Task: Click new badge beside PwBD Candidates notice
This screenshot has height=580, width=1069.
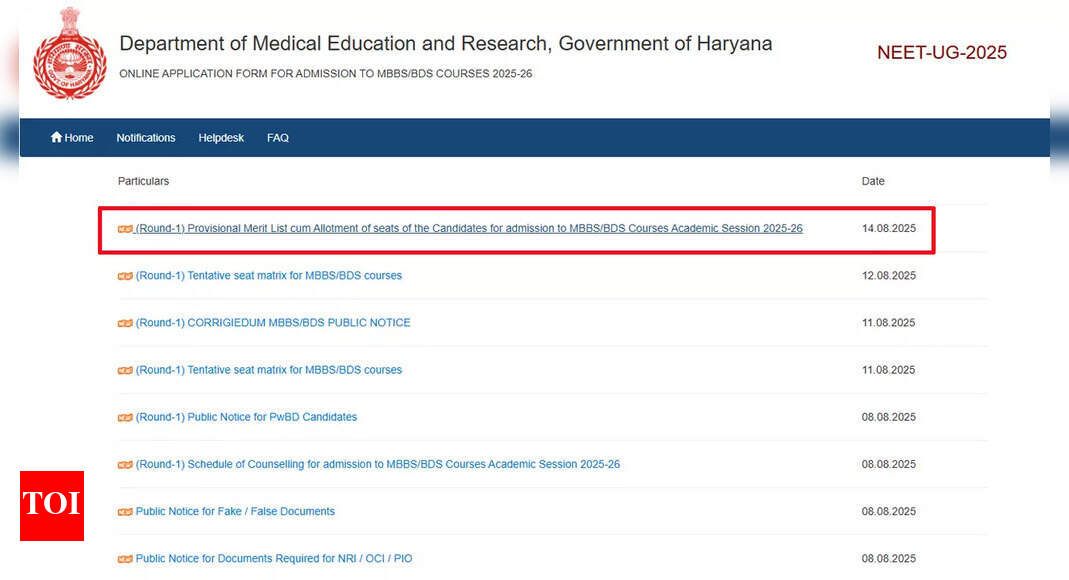Action: (x=125, y=417)
